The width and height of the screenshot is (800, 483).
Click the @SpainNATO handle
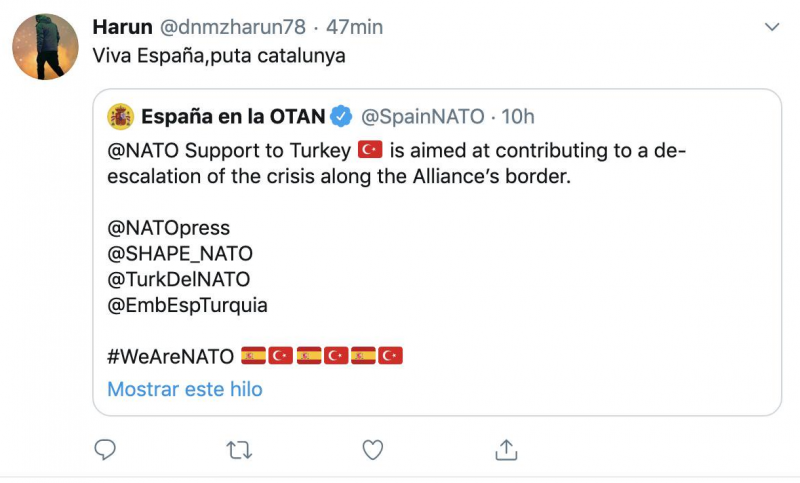420,117
